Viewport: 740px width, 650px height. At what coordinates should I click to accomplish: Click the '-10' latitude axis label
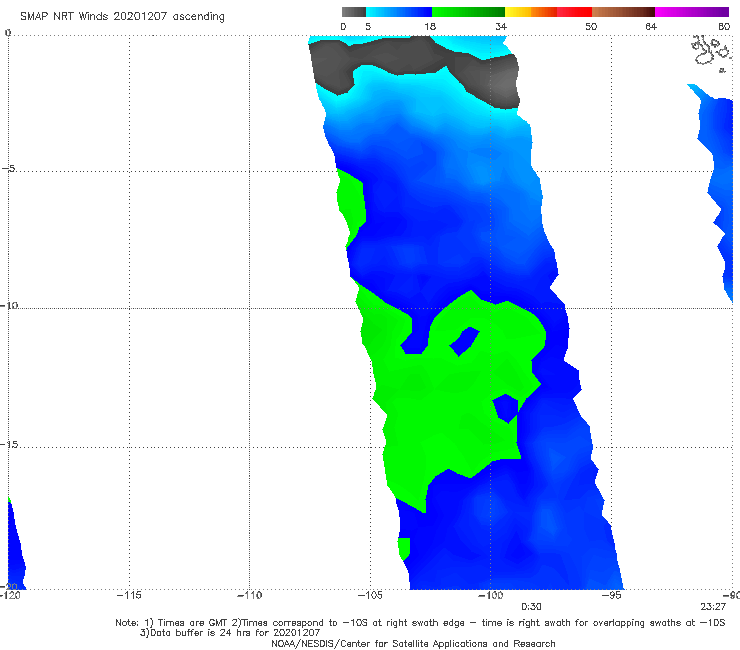[x=9, y=305]
